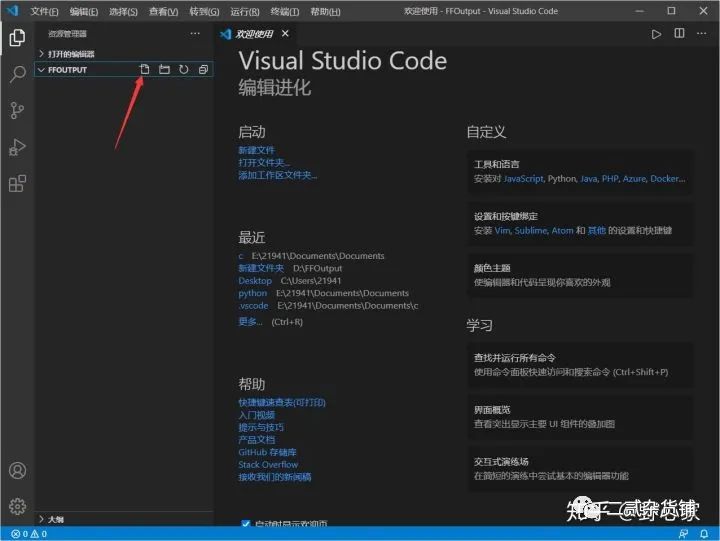Click the New File icon in FFOUTPUT header
Screen dimensions: 720x541
click(145, 69)
